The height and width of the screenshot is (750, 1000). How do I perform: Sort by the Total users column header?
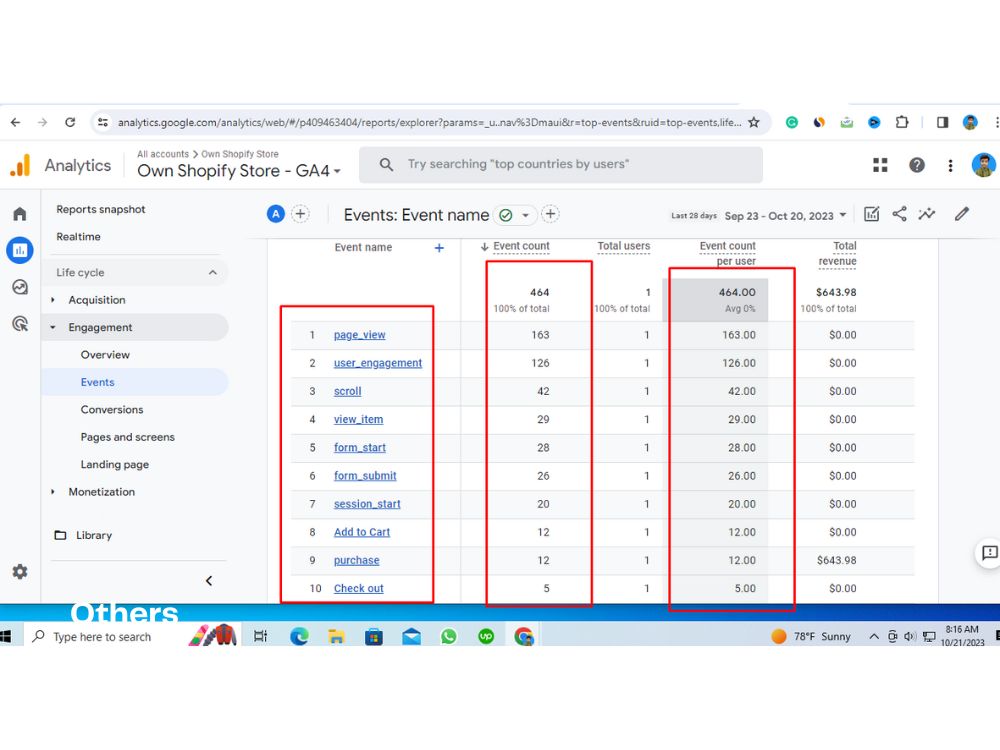pos(623,246)
